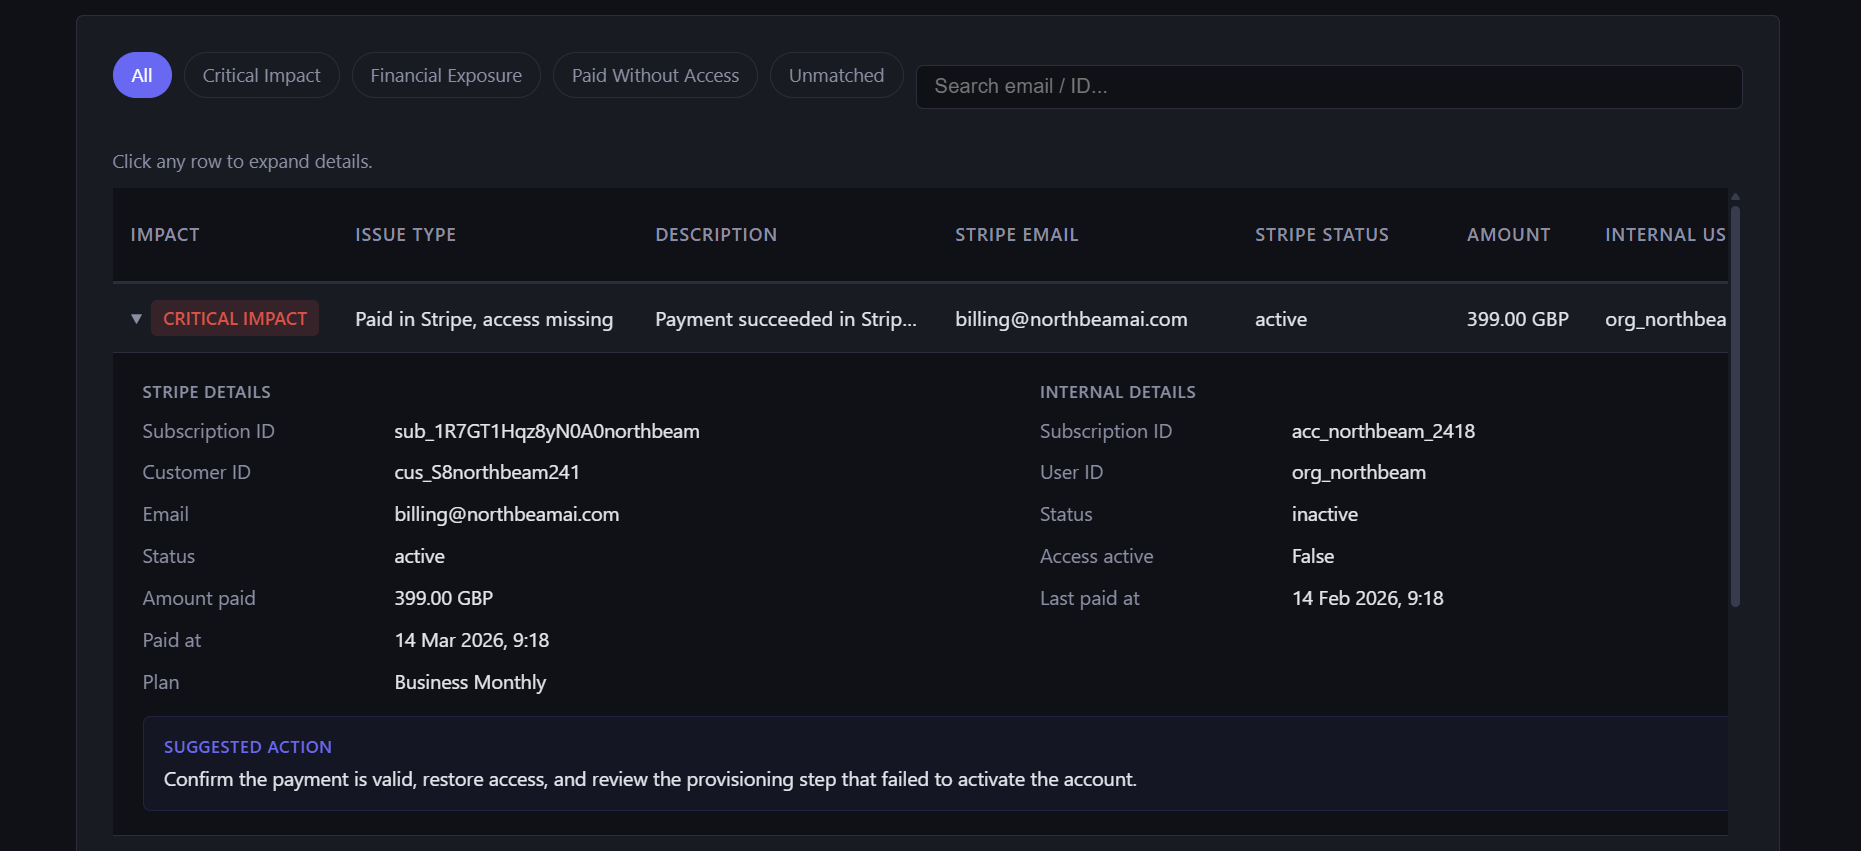Click the AMOUNT column header
This screenshot has width=1861, height=851.
[x=1508, y=235]
